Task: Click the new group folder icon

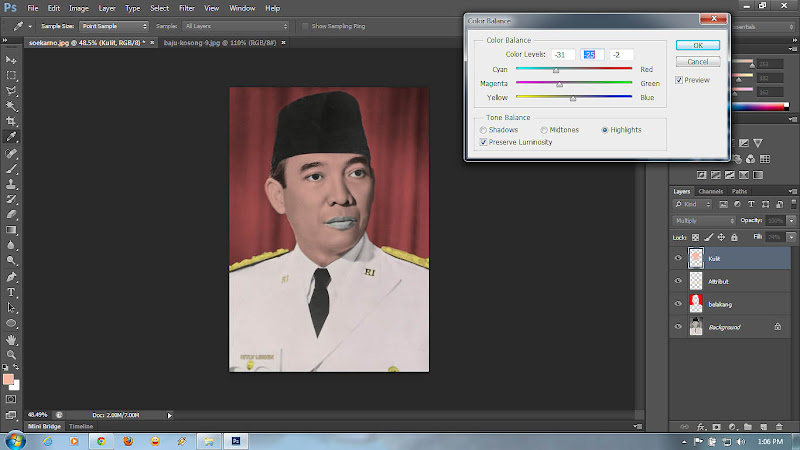Action: pyautogui.click(x=747, y=427)
